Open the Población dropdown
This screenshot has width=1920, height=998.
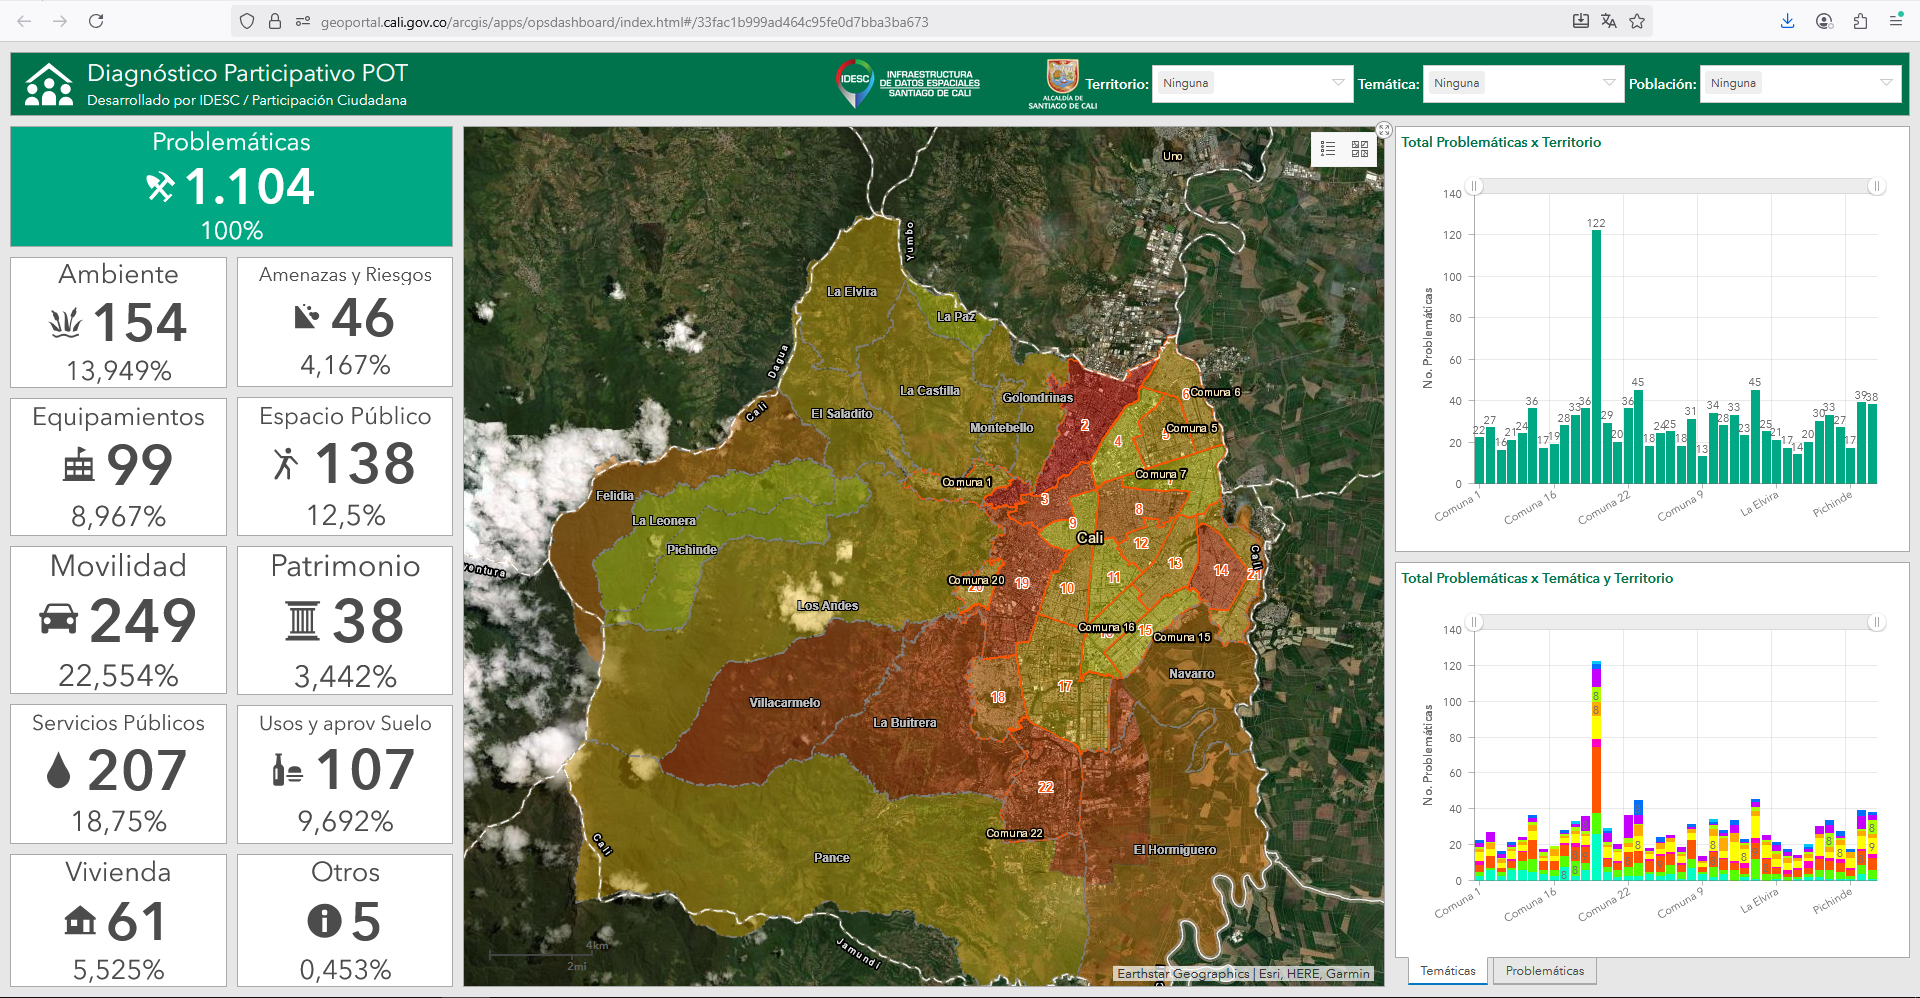(x=1800, y=84)
